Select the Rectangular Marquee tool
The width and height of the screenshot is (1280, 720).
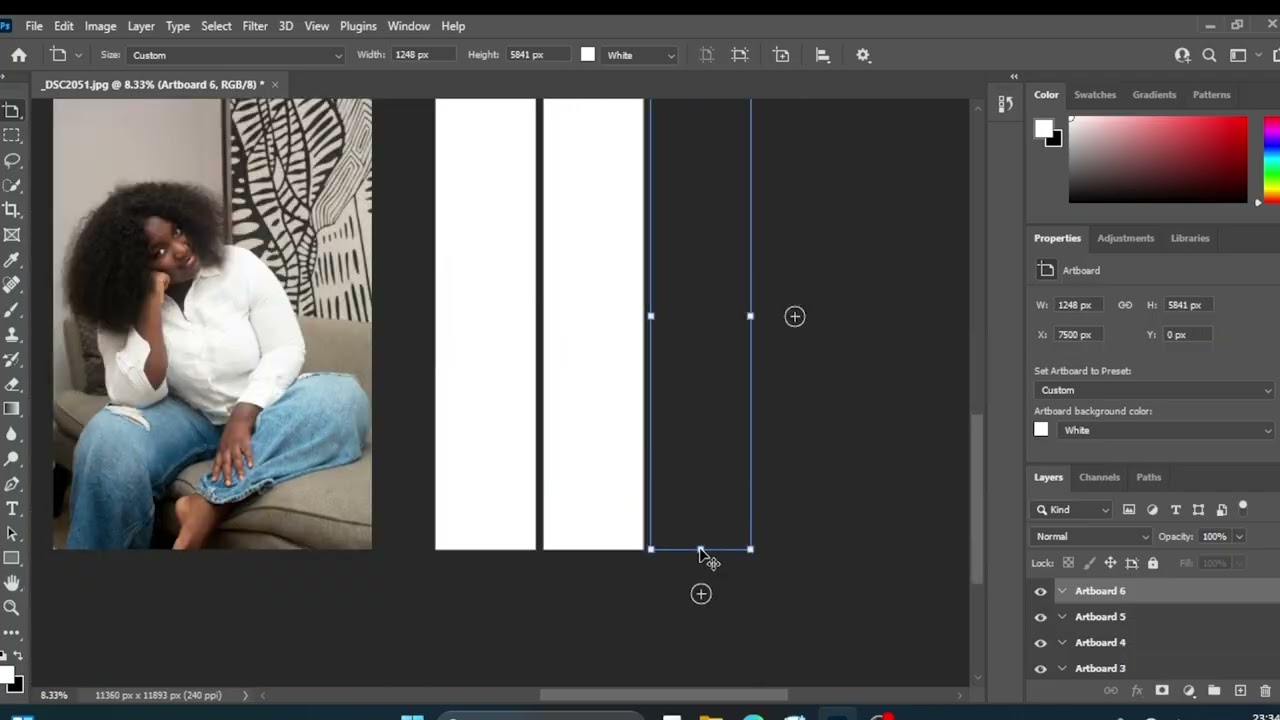coord(12,136)
